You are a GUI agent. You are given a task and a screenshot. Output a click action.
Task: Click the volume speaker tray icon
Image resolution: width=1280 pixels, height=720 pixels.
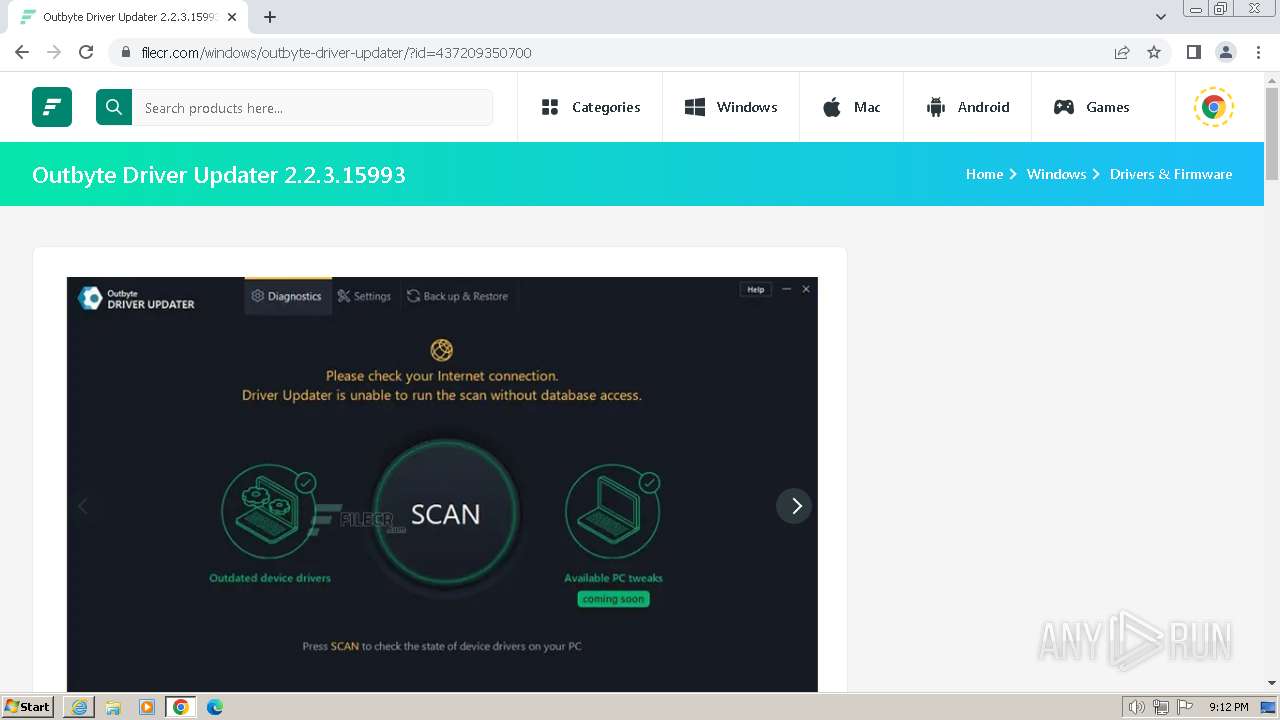pos(1137,707)
